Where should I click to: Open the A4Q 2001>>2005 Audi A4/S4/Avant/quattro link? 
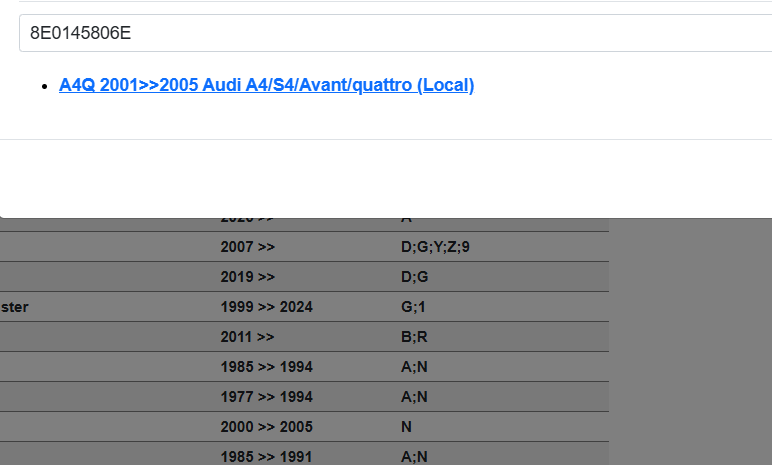pyautogui.click(x=266, y=85)
